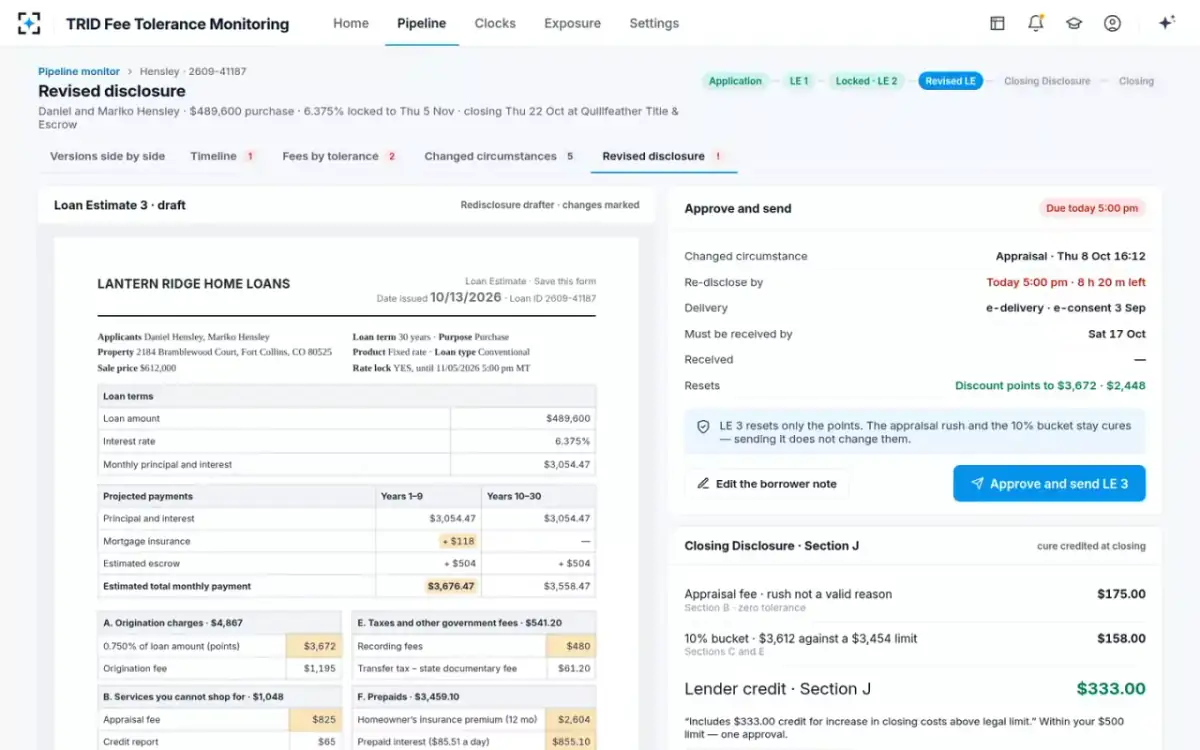Click the Hensley 2609-41187 breadcrumb
1200x750 pixels.
pyautogui.click(x=193, y=71)
